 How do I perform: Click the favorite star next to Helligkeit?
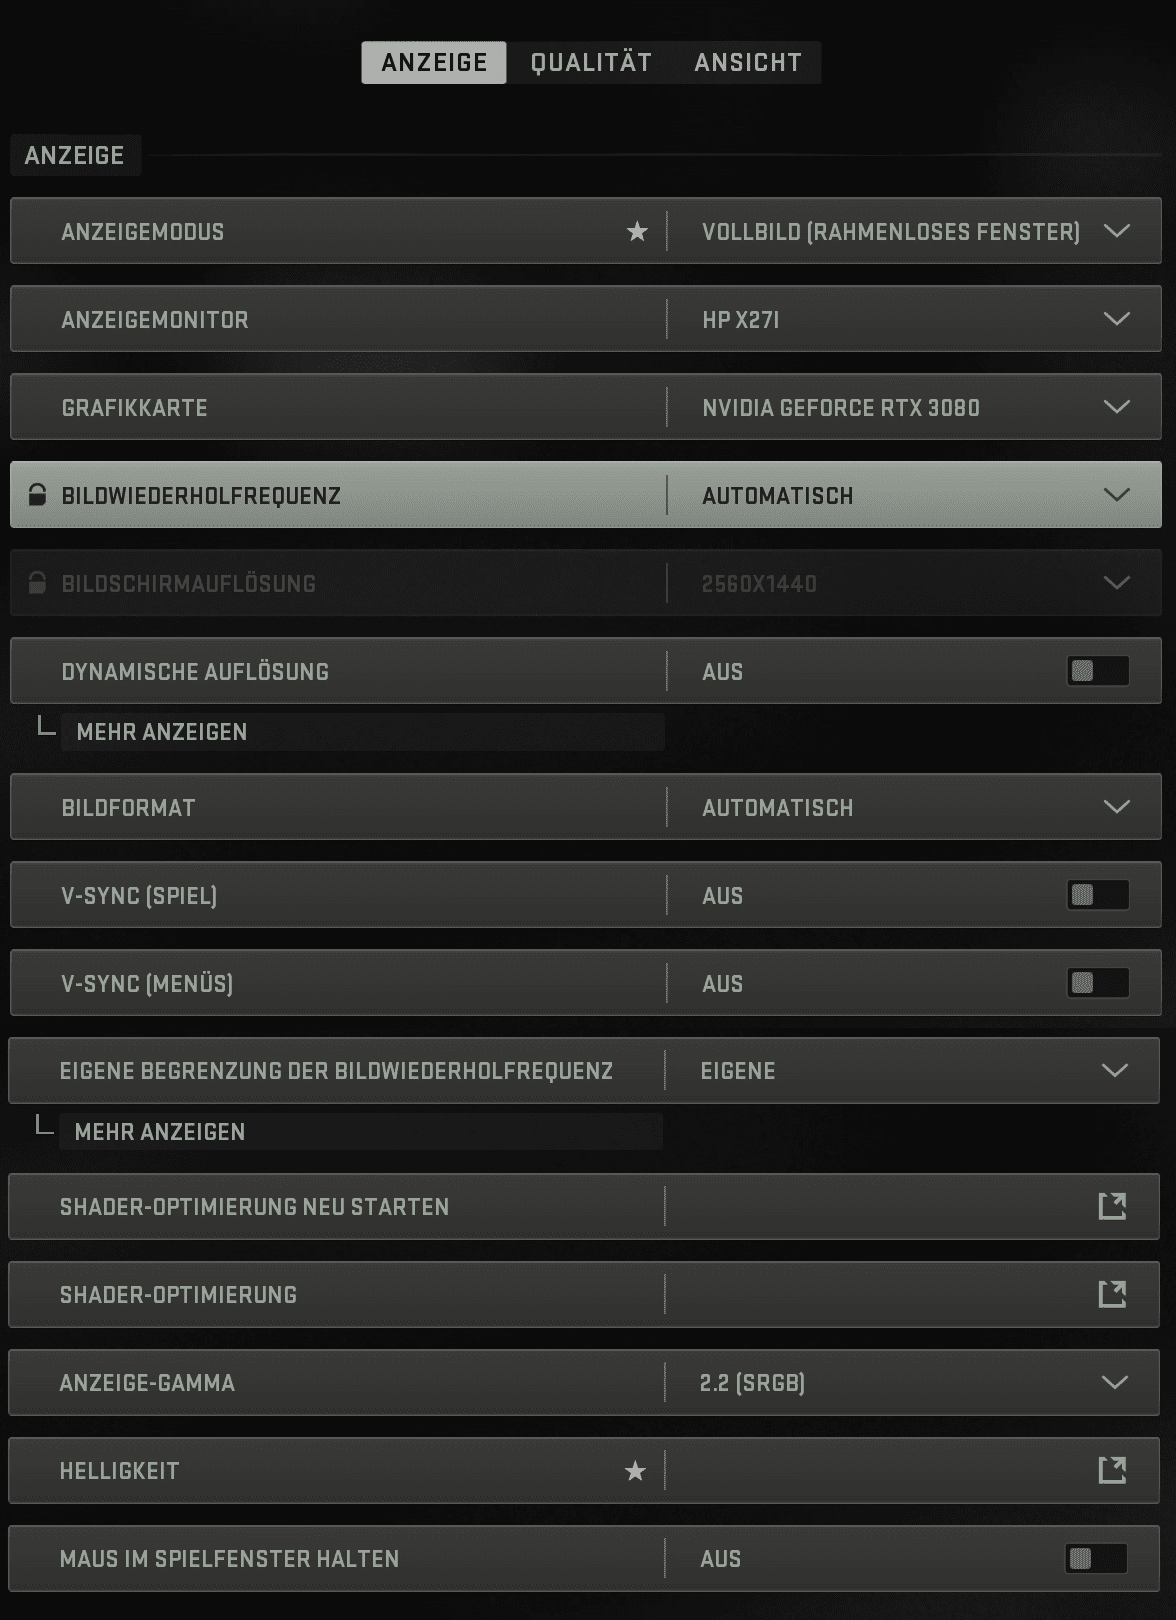635,1471
